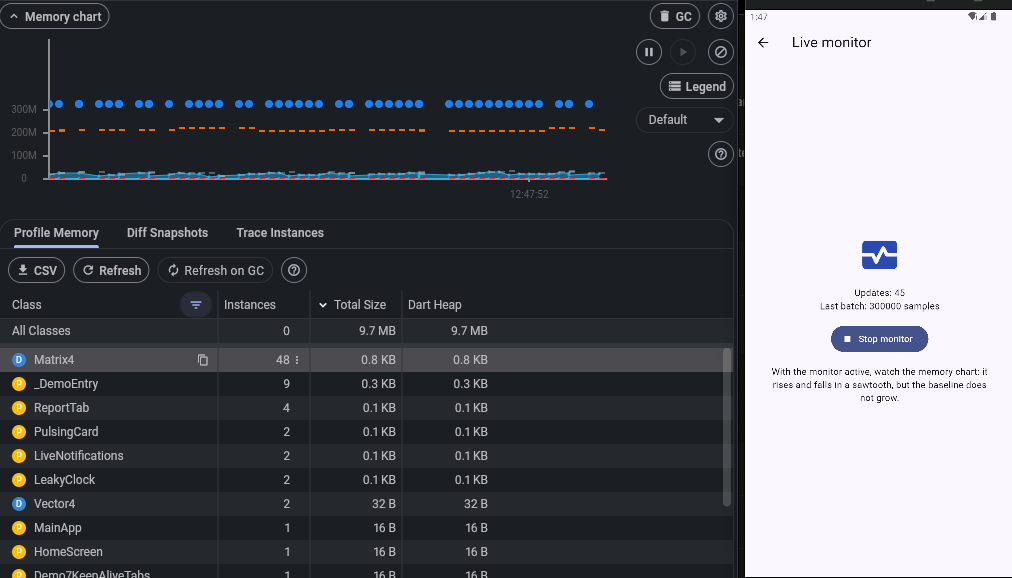Switch to the Trace Instances tab

point(280,233)
